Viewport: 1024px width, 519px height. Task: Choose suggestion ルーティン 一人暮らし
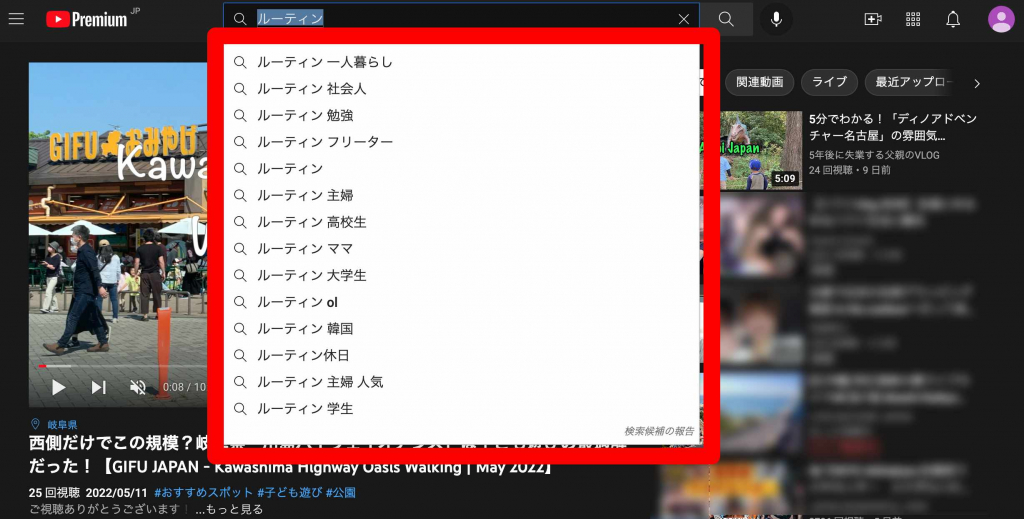pyautogui.click(x=324, y=62)
